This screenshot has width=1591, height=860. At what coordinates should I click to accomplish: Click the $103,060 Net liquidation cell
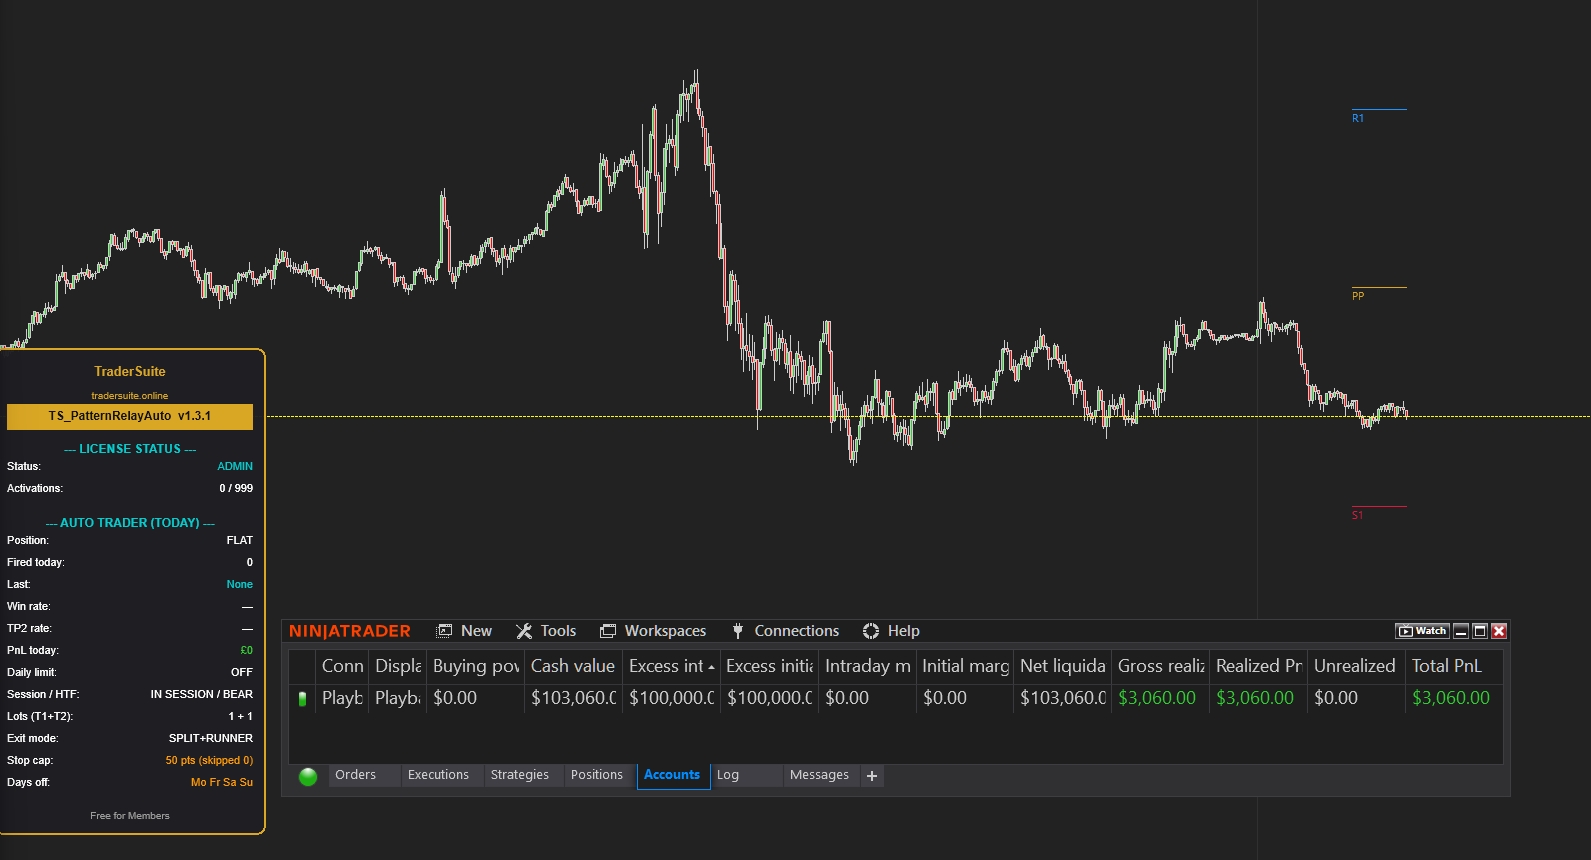coord(1063,698)
